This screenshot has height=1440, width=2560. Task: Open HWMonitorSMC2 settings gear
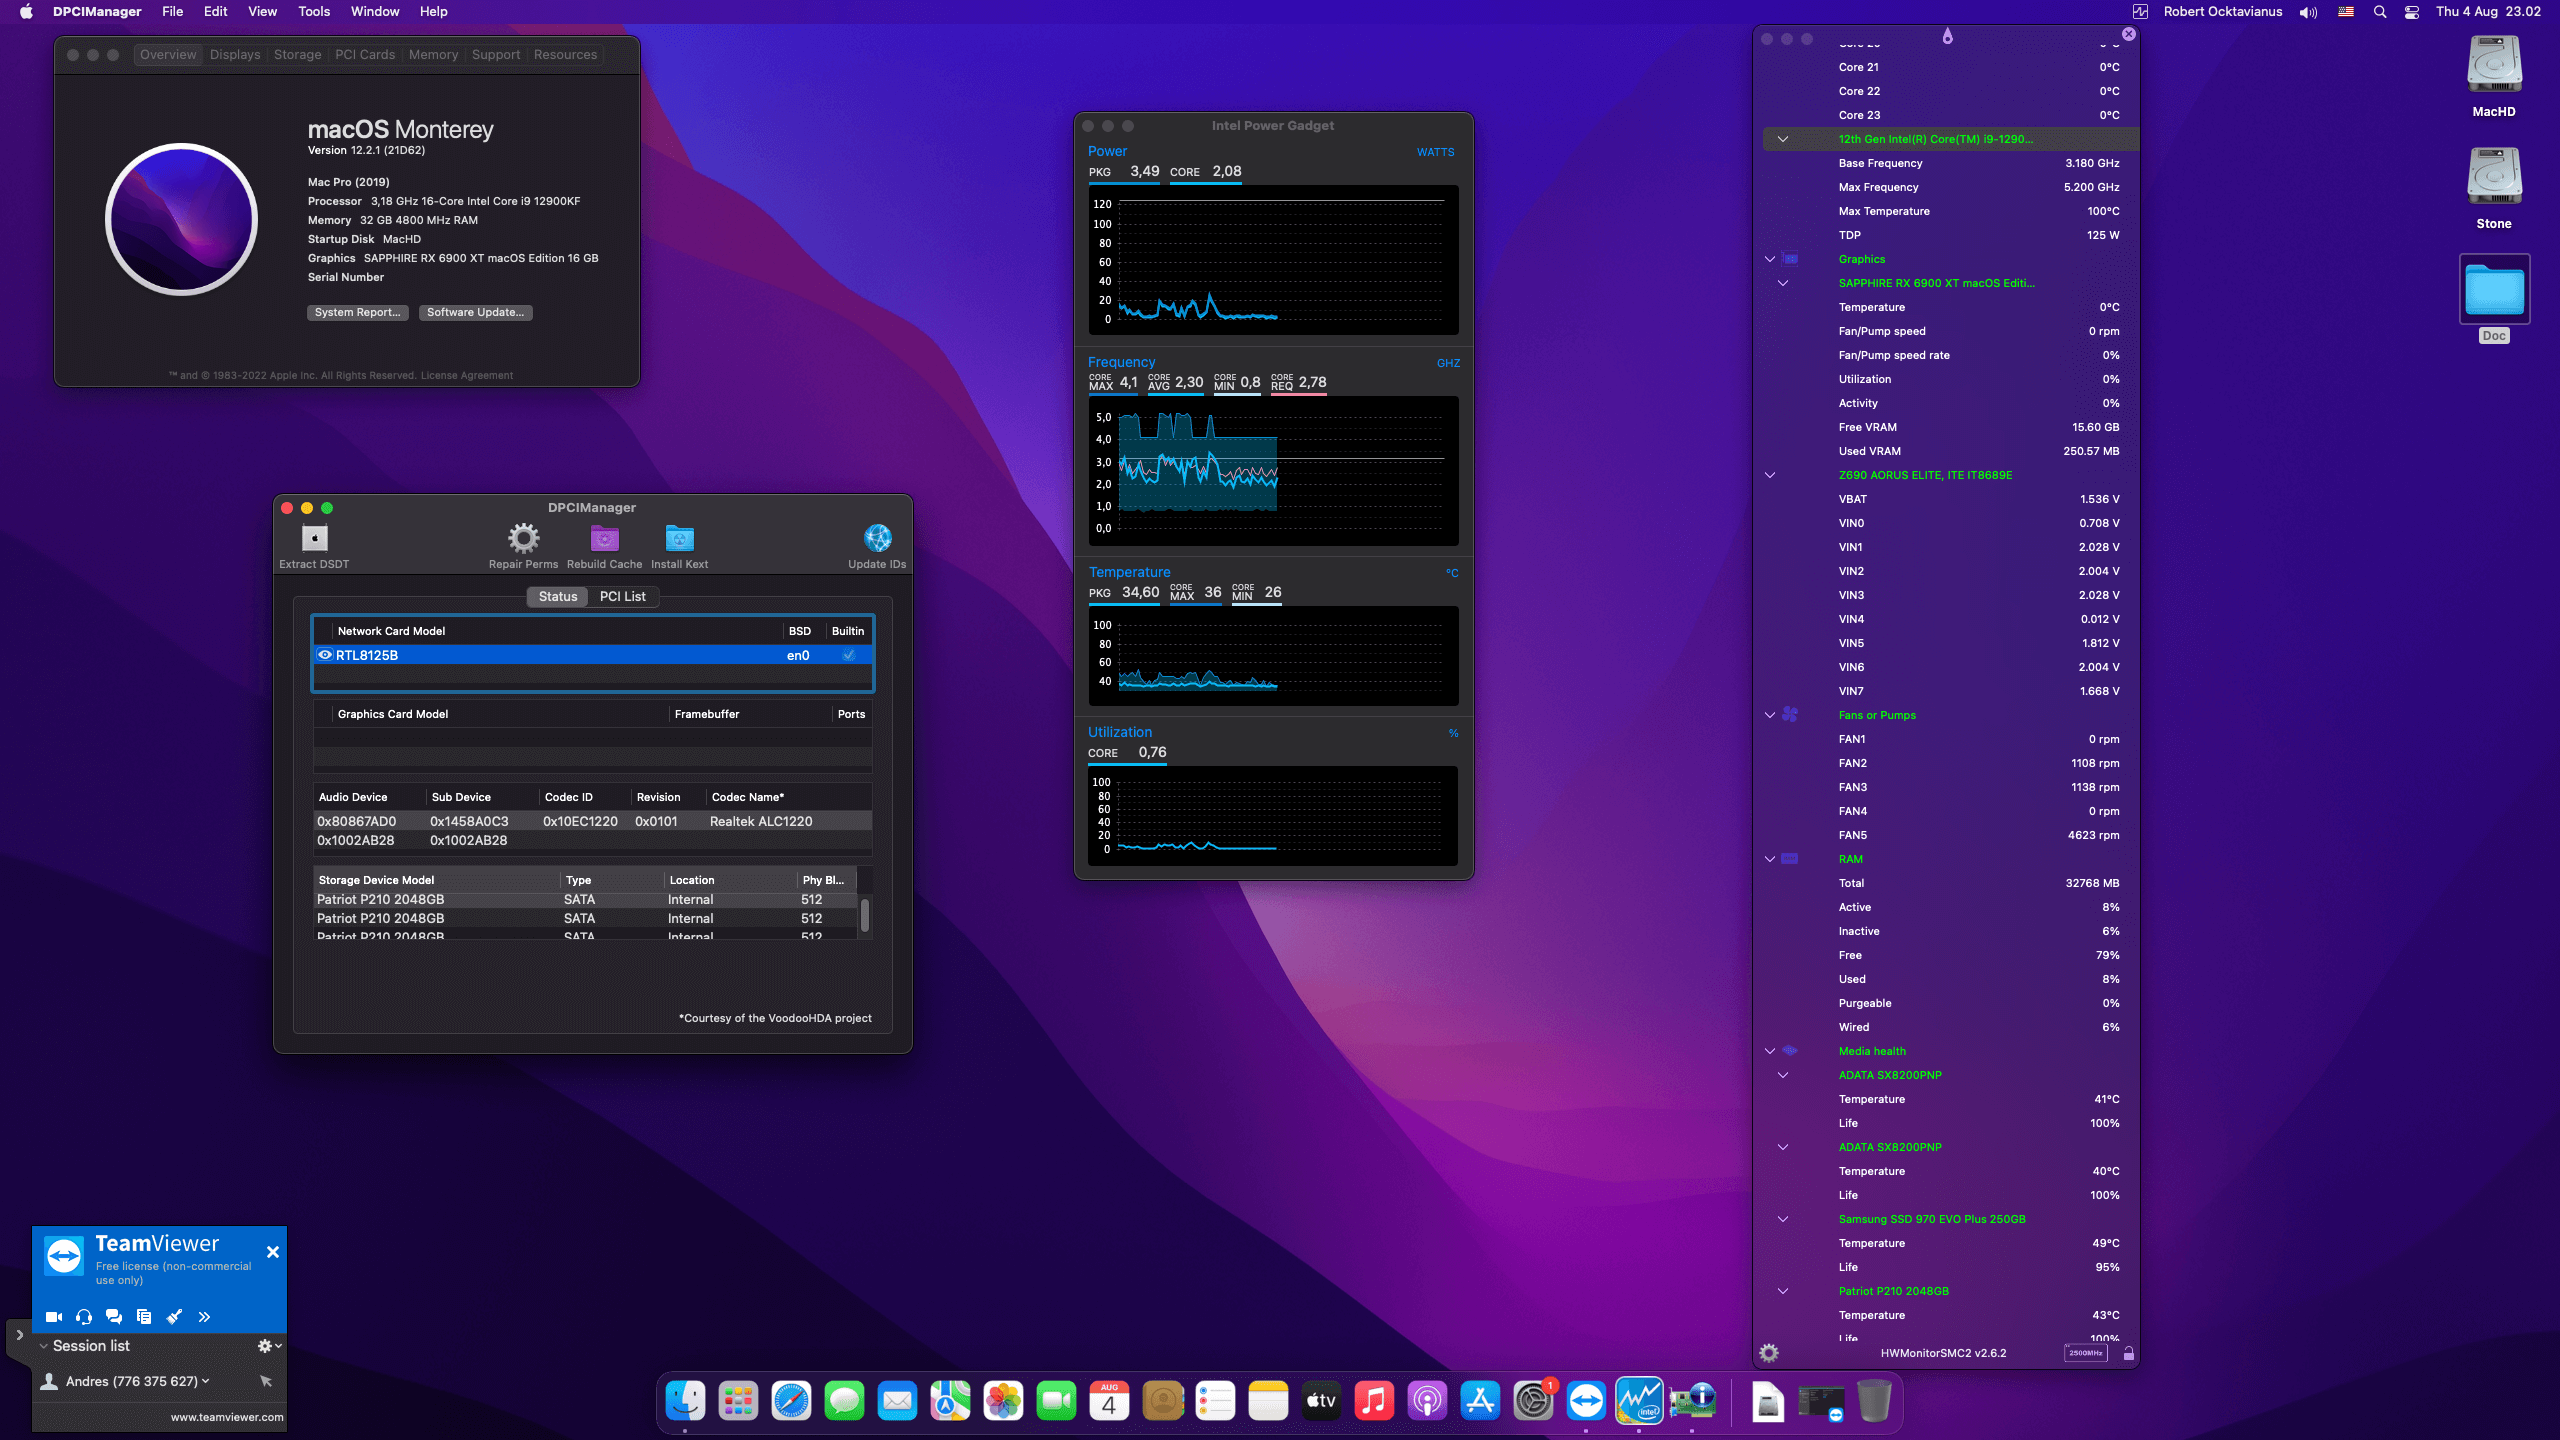1769,1353
